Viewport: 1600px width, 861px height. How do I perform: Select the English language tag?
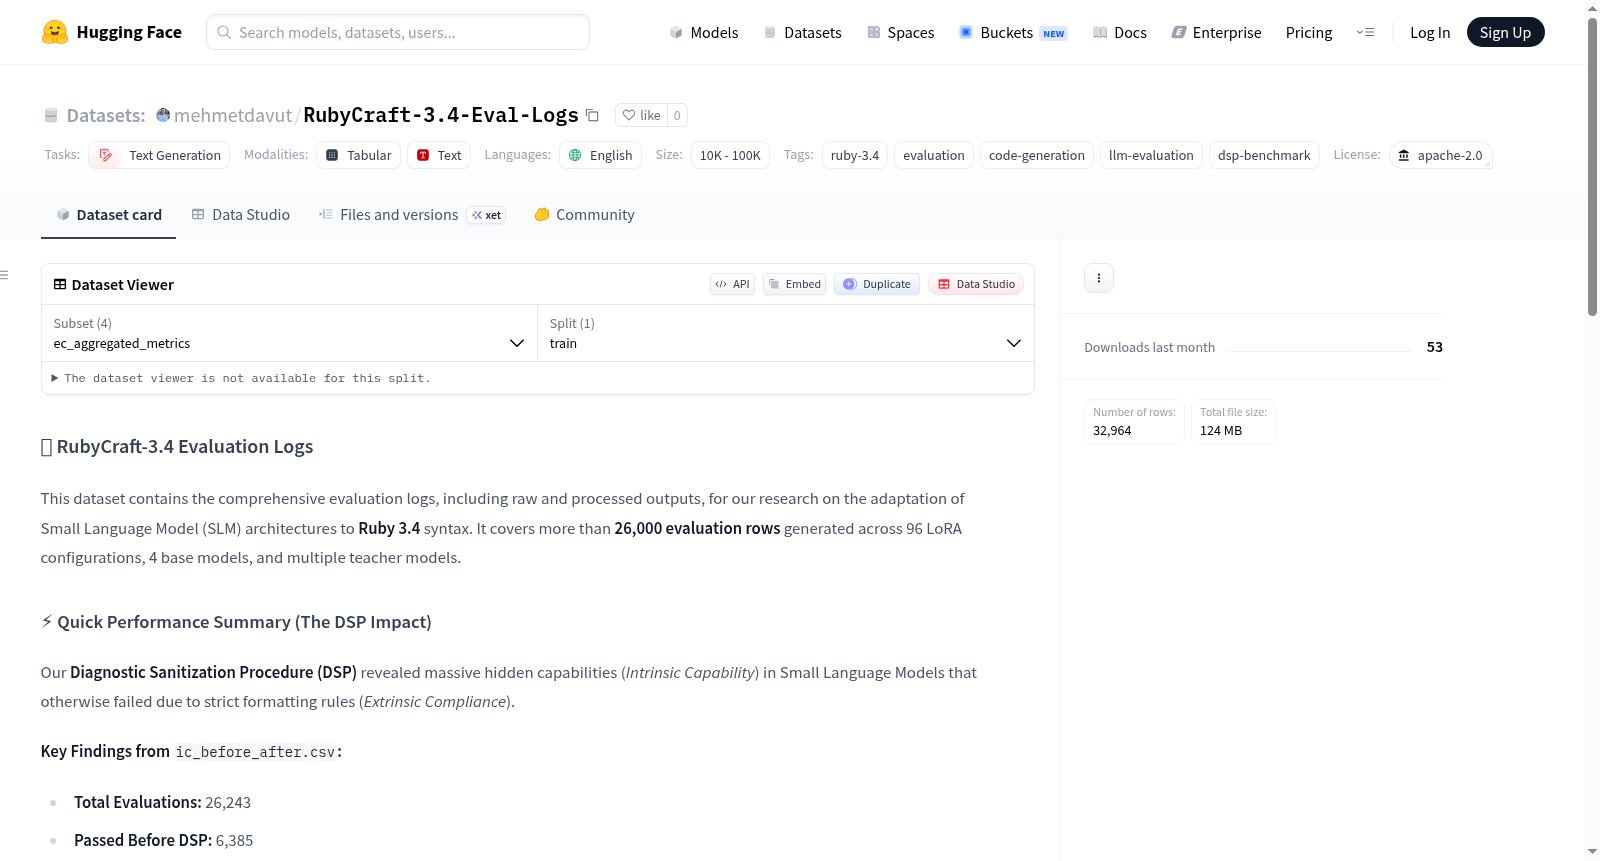601,155
